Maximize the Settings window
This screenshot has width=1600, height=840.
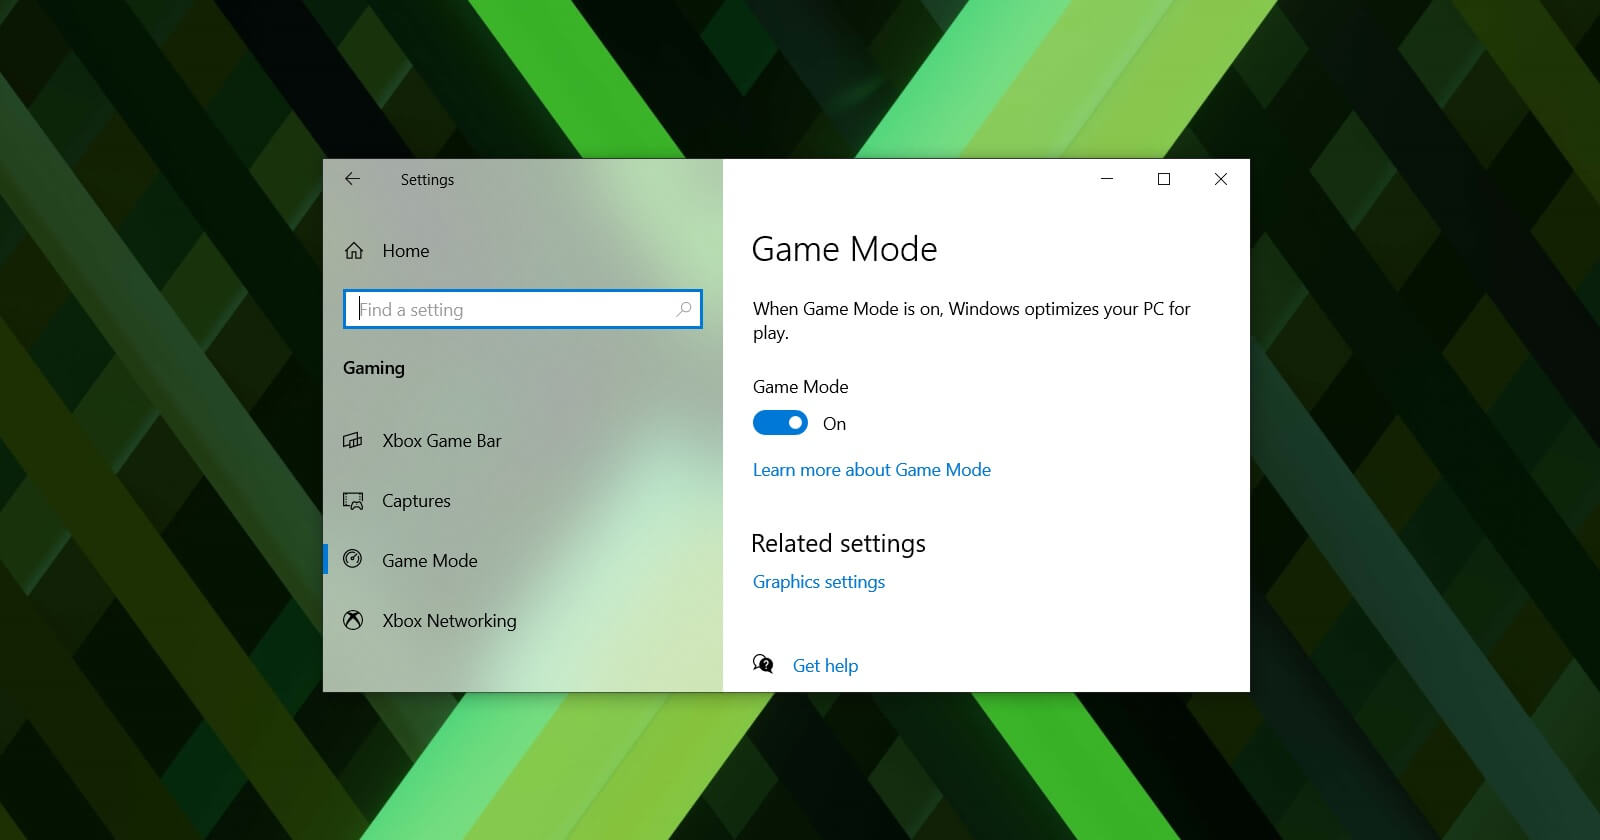click(x=1164, y=179)
